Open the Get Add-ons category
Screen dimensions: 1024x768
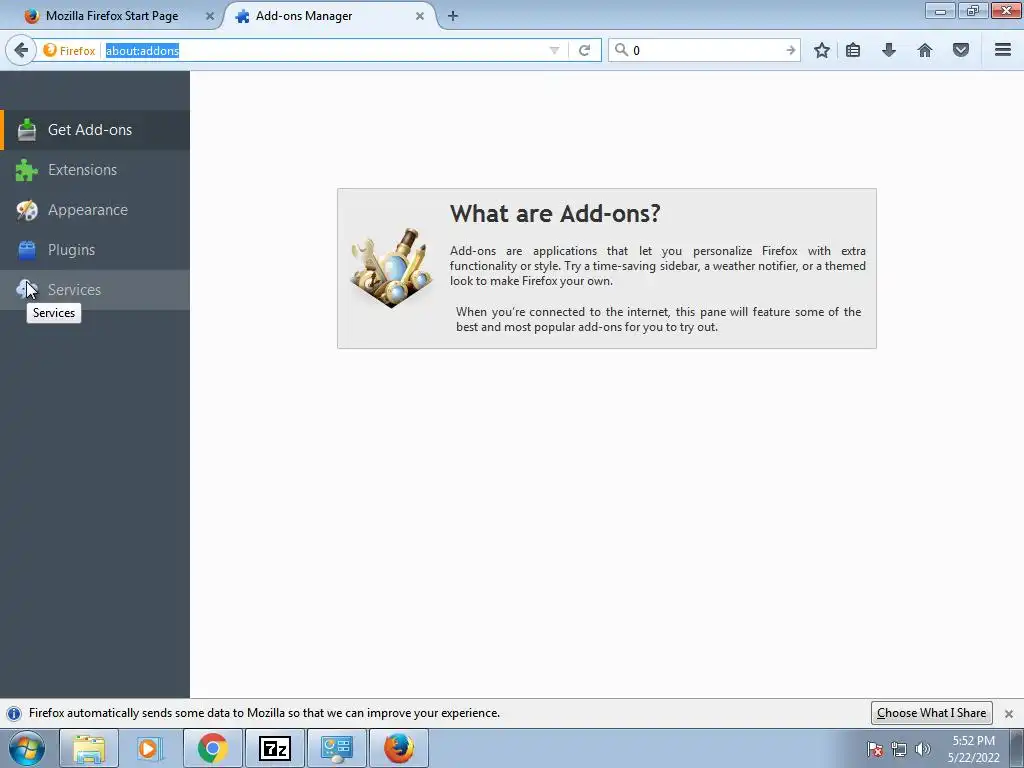(95, 130)
